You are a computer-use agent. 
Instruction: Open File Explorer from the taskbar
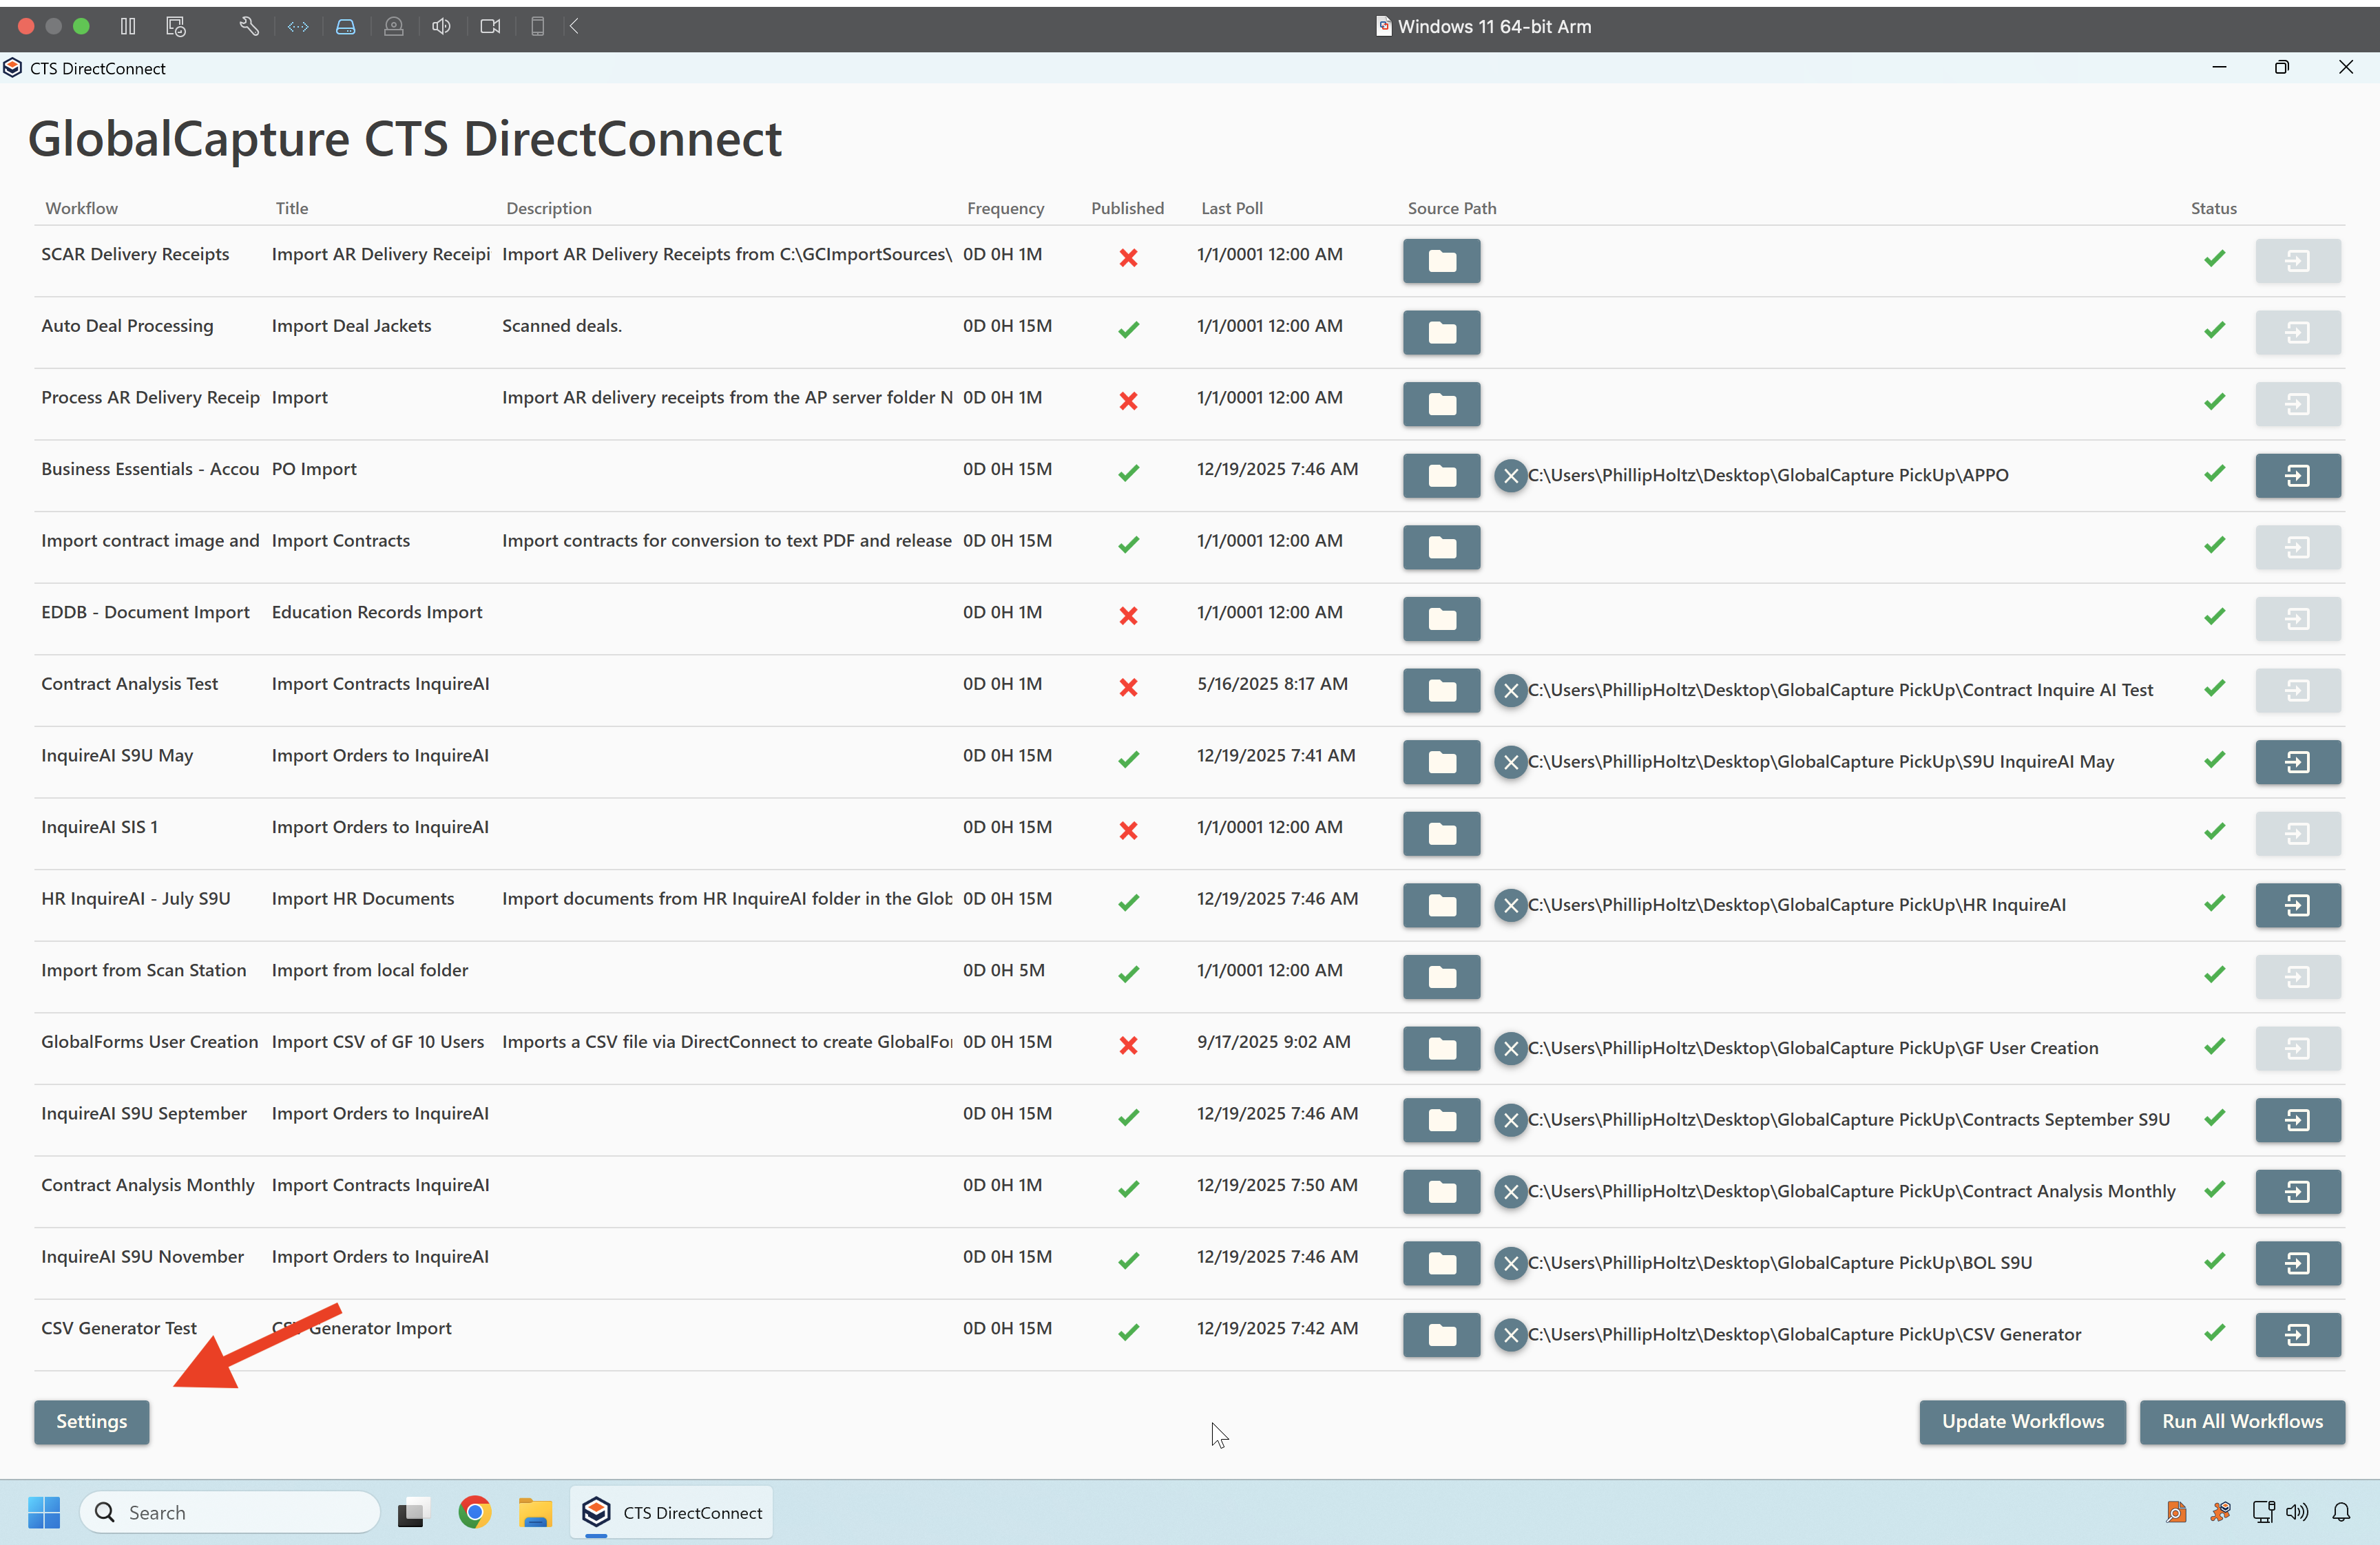tap(535, 1512)
